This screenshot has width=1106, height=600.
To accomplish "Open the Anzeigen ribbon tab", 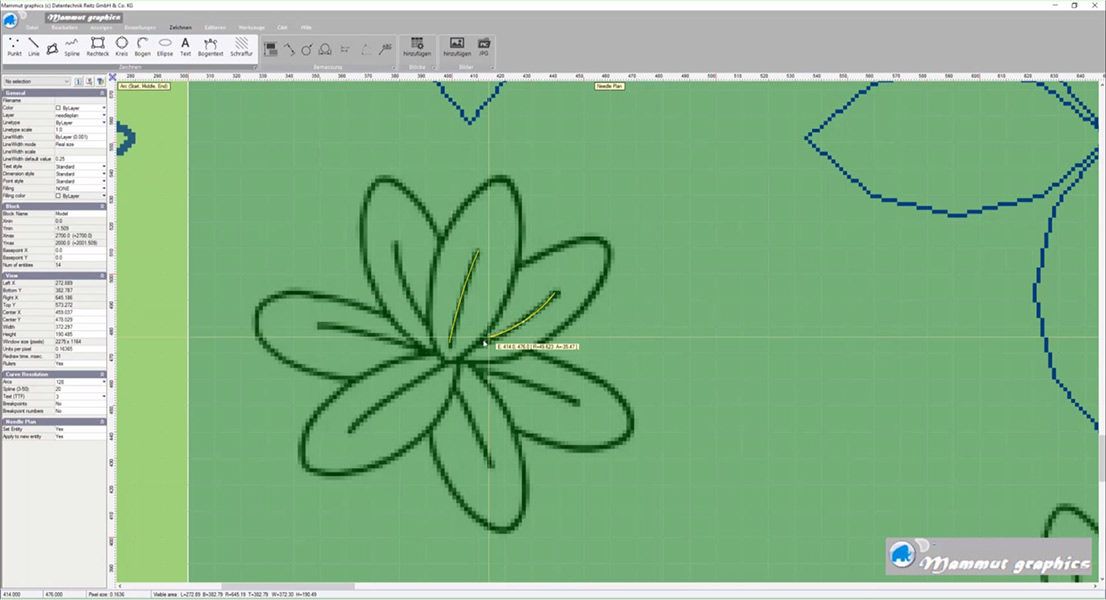I will point(101,27).
